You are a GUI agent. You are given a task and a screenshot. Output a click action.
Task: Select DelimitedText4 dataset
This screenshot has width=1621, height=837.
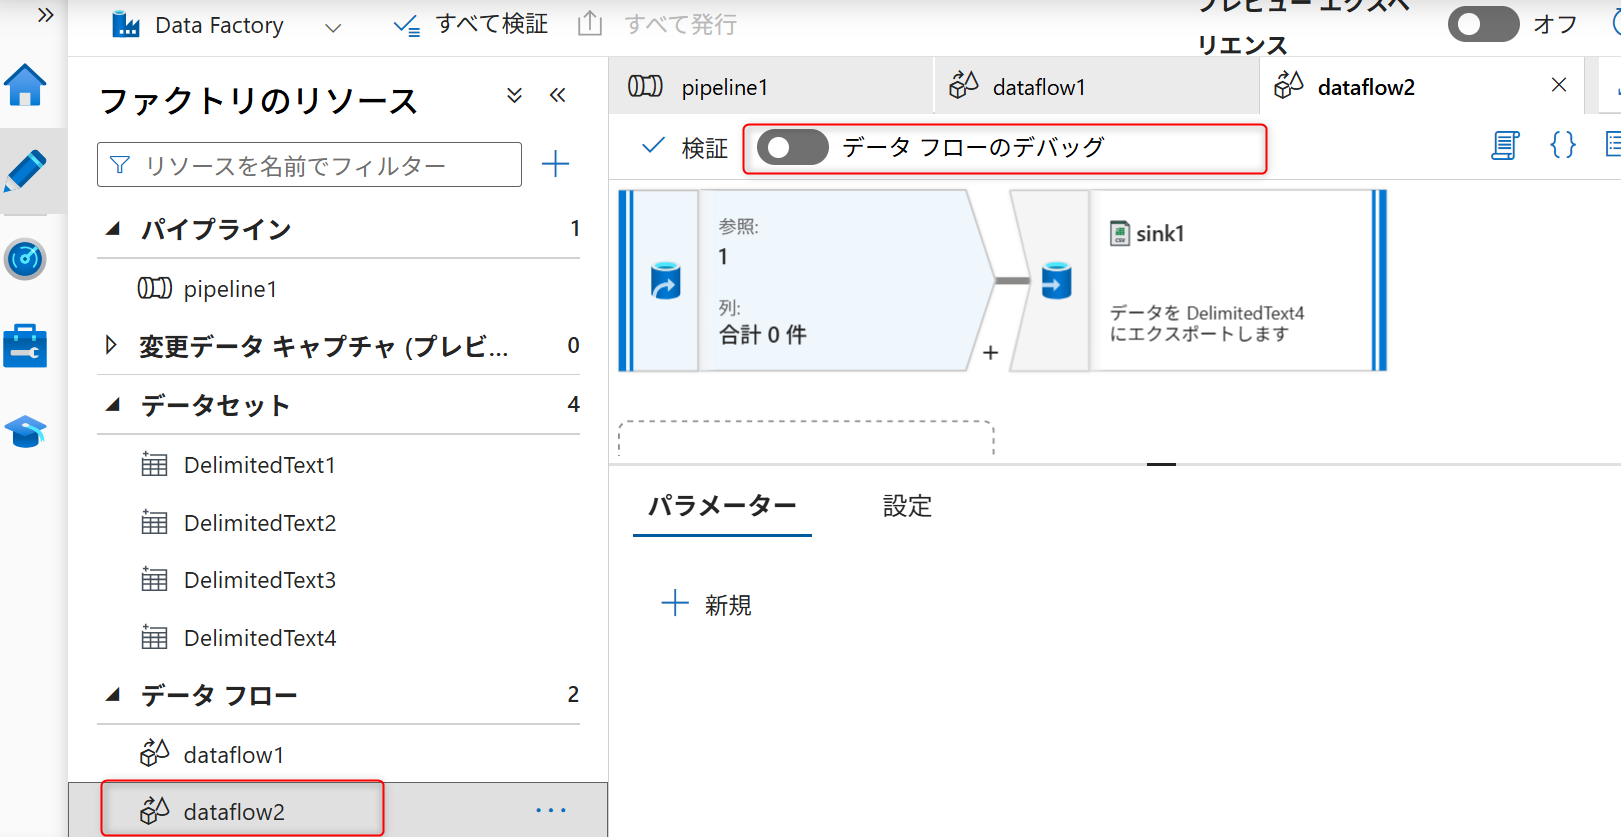click(x=259, y=638)
